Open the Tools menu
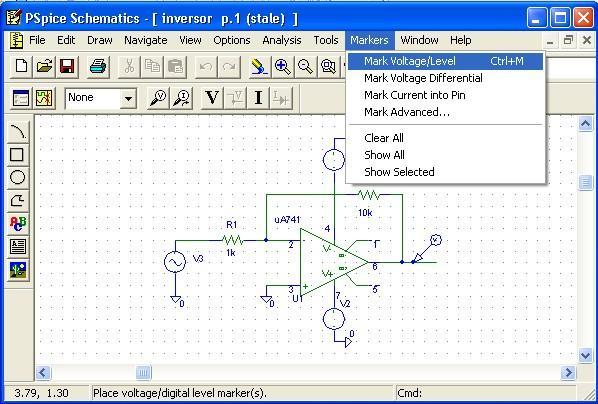The image size is (598, 404). 326,40
